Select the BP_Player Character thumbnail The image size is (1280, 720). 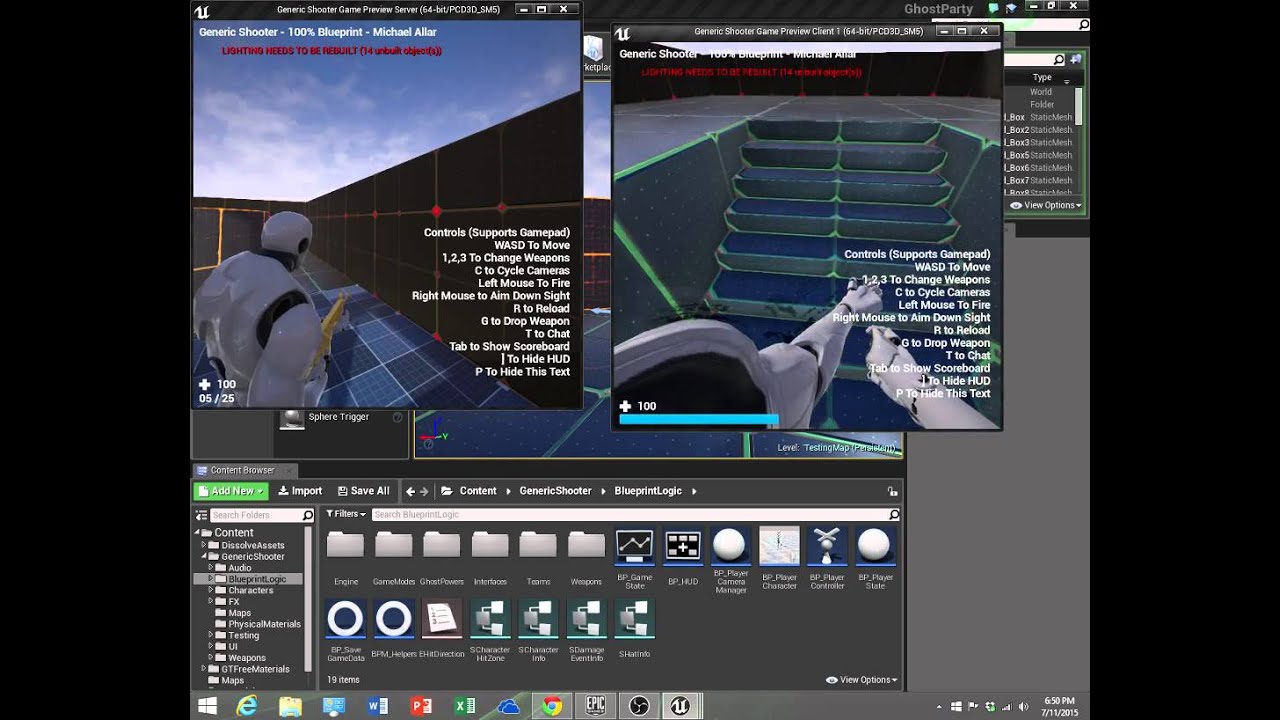pos(779,547)
